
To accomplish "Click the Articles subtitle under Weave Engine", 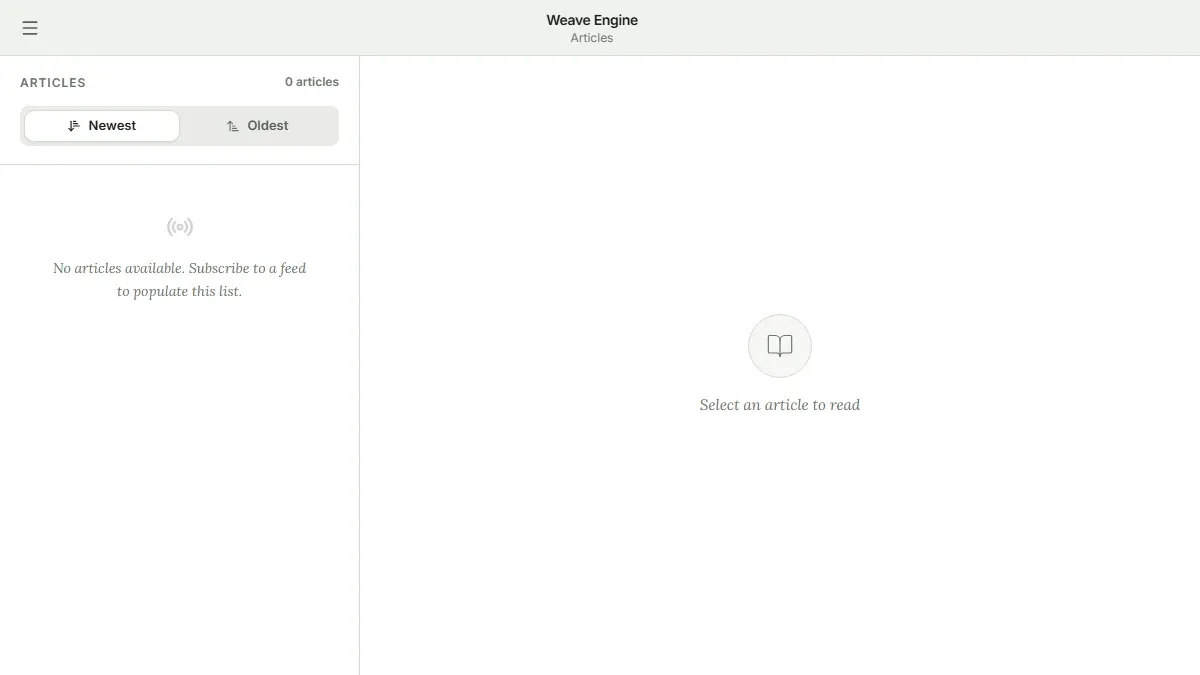I will (592, 38).
